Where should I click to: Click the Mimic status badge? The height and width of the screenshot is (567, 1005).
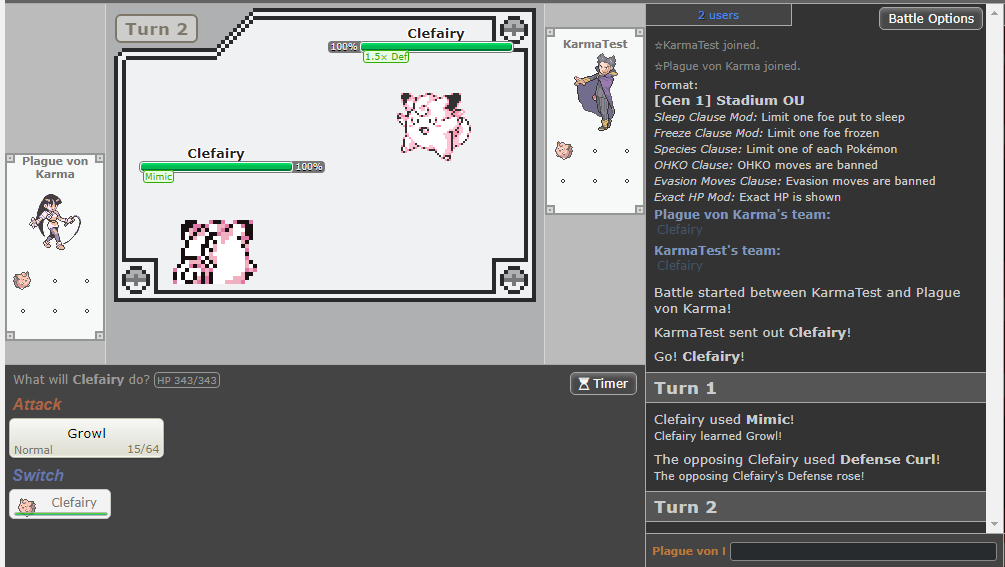158,177
